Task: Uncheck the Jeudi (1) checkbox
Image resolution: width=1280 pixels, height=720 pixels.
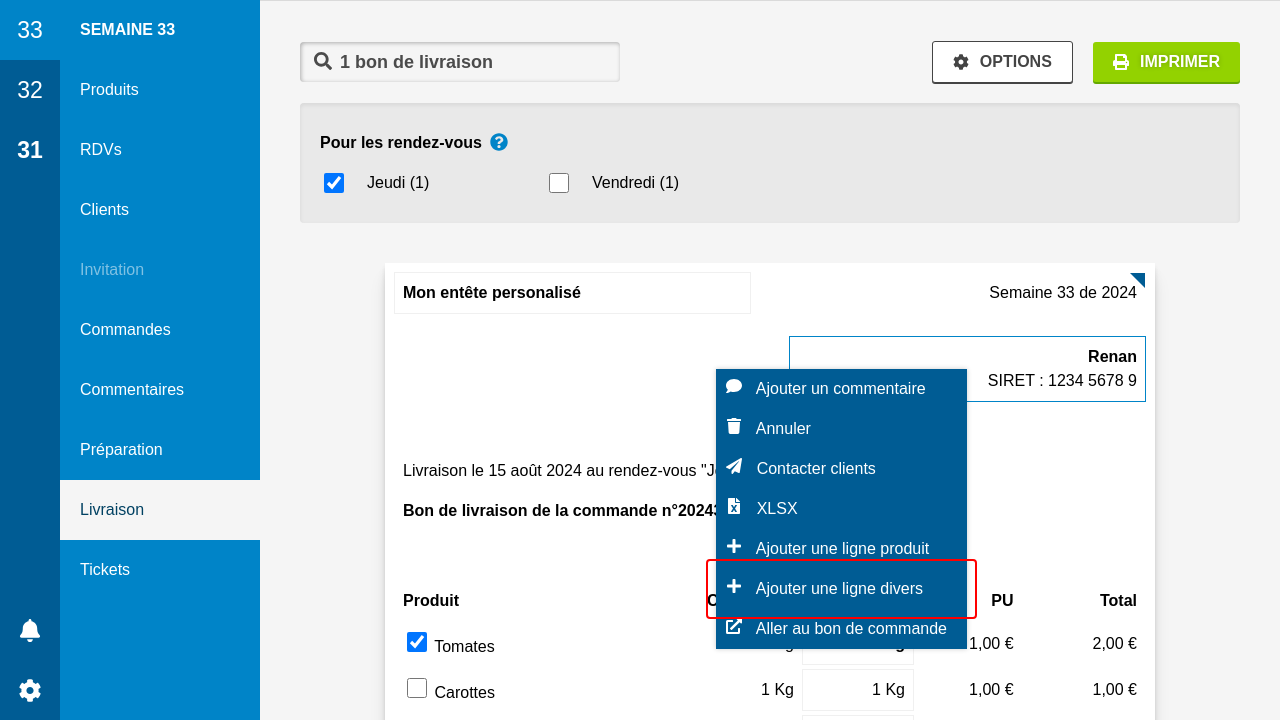Action: coord(334,183)
